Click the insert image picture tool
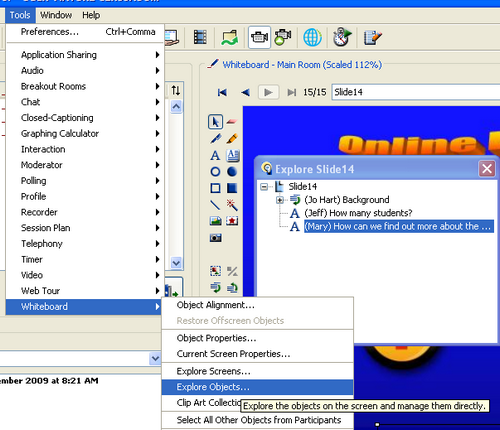The width and height of the screenshot is (500, 430). [215, 221]
